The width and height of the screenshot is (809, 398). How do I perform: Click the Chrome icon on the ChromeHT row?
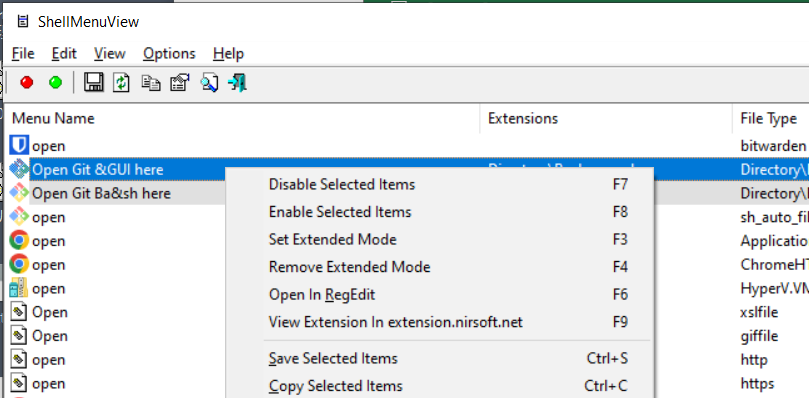pyautogui.click(x=19, y=264)
